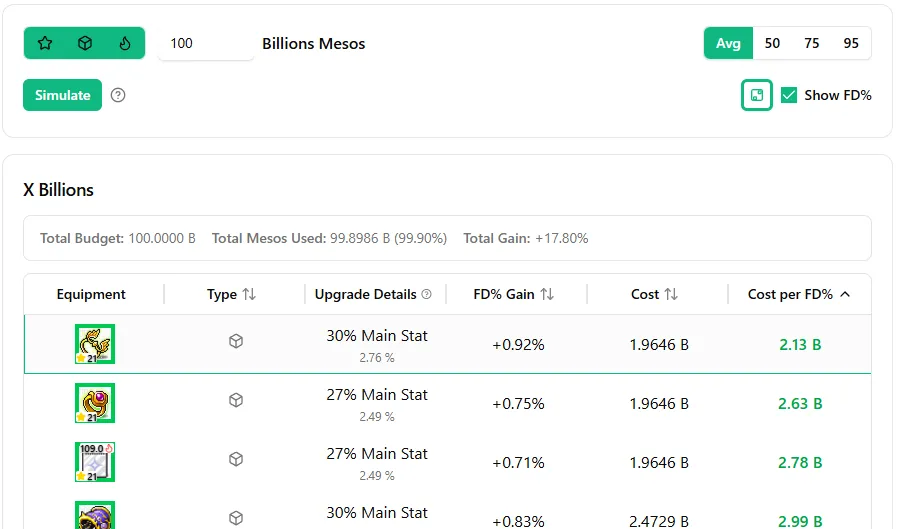
Task: Toggle the cube potential upgrade filter
Action: click(x=85, y=43)
